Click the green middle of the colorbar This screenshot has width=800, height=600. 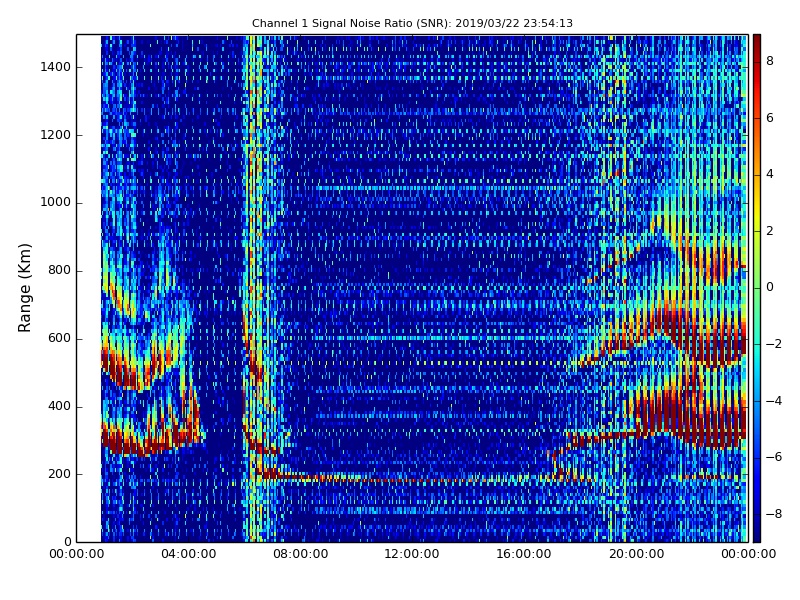coord(757,288)
